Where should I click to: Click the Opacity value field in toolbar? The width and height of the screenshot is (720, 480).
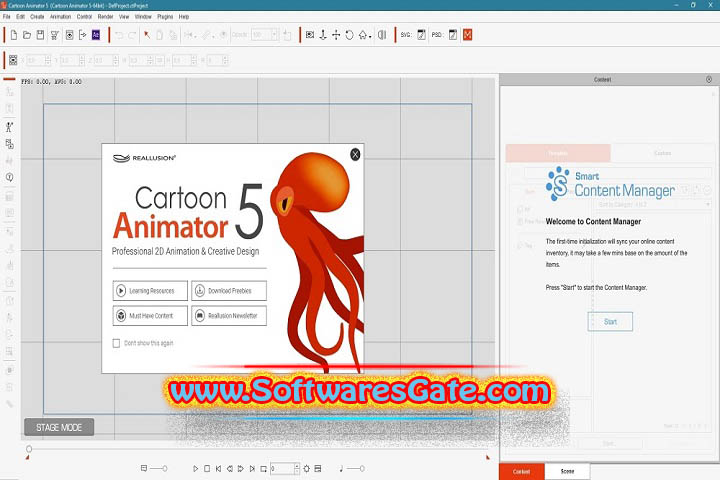coord(261,35)
